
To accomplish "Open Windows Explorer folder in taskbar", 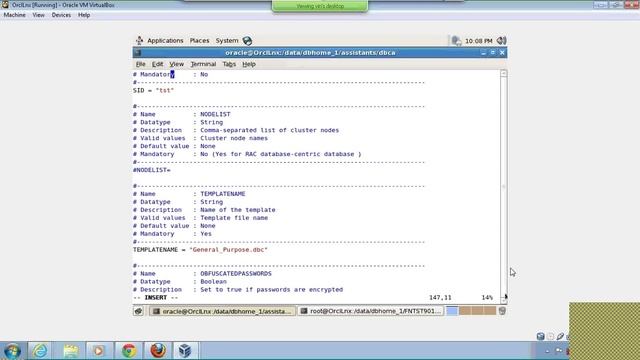I will coord(71,351).
